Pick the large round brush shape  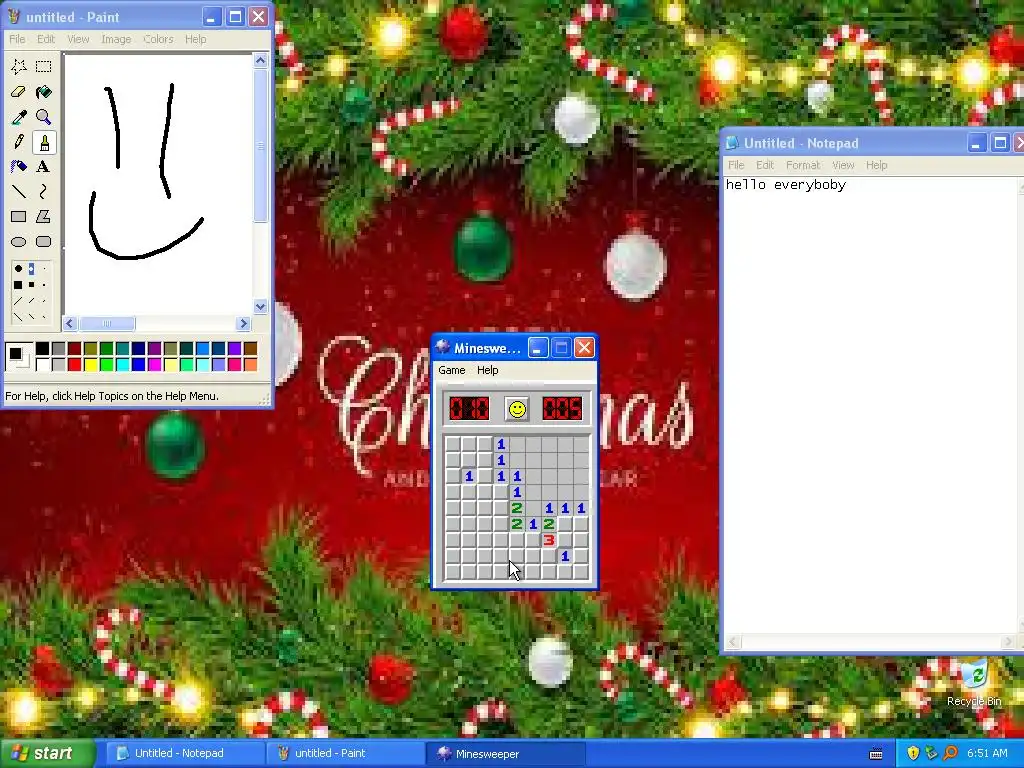18,268
